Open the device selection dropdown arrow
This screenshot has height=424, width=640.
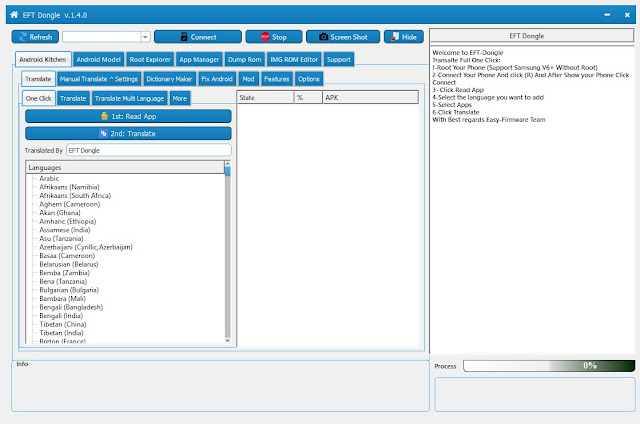(x=145, y=37)
